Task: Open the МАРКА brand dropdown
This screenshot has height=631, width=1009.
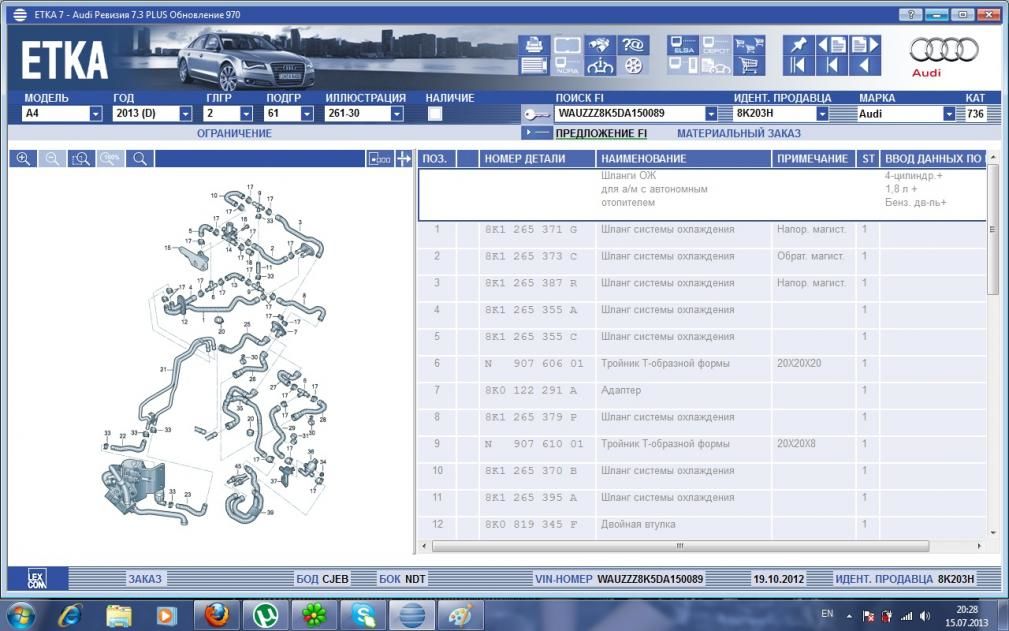Action: tap(949, 114)
